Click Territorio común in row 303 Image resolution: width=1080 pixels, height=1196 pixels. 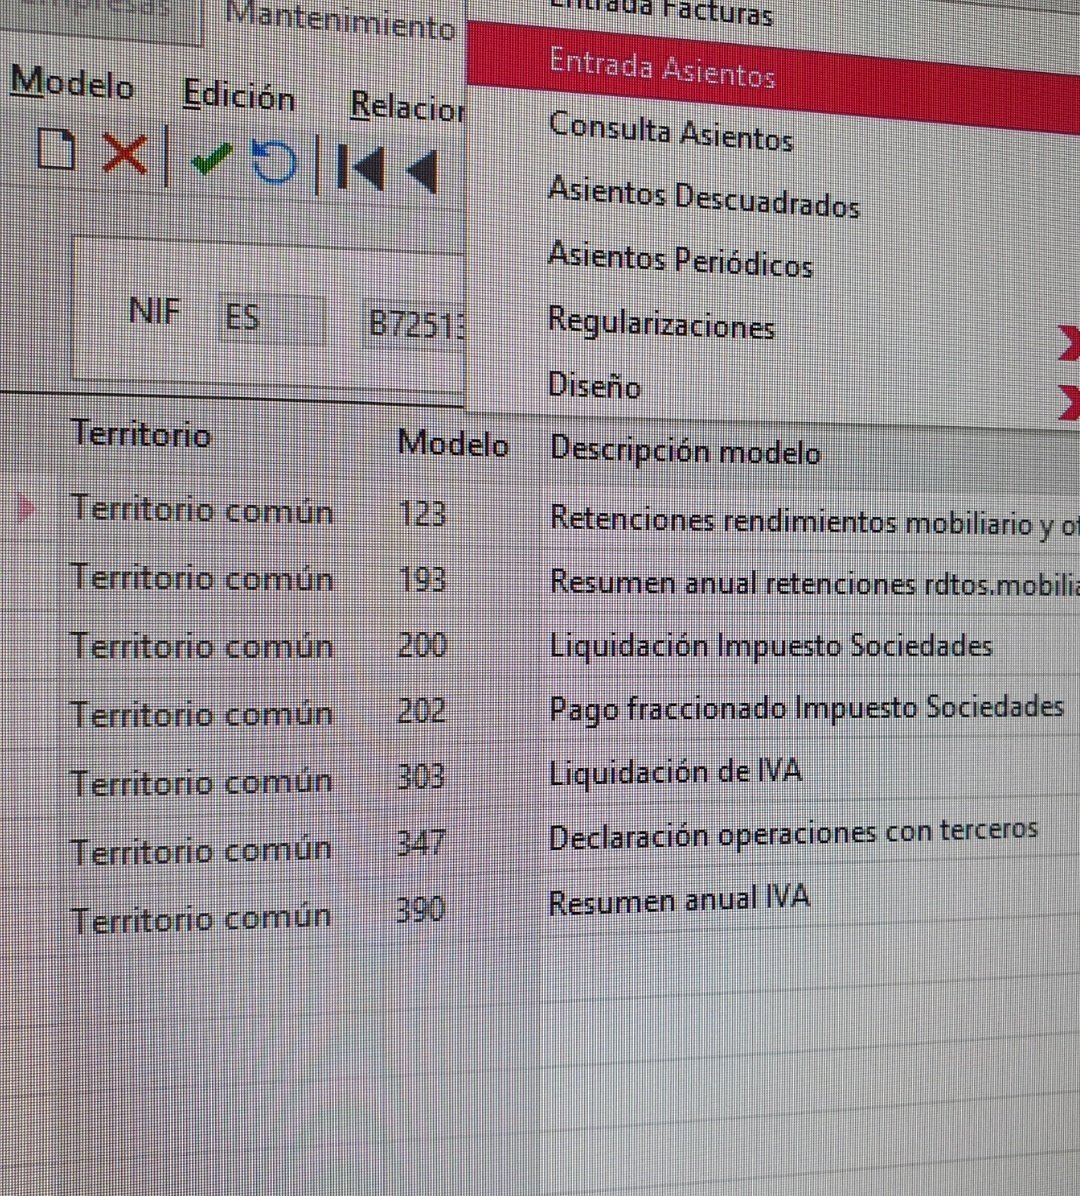(x=201, y=783)
